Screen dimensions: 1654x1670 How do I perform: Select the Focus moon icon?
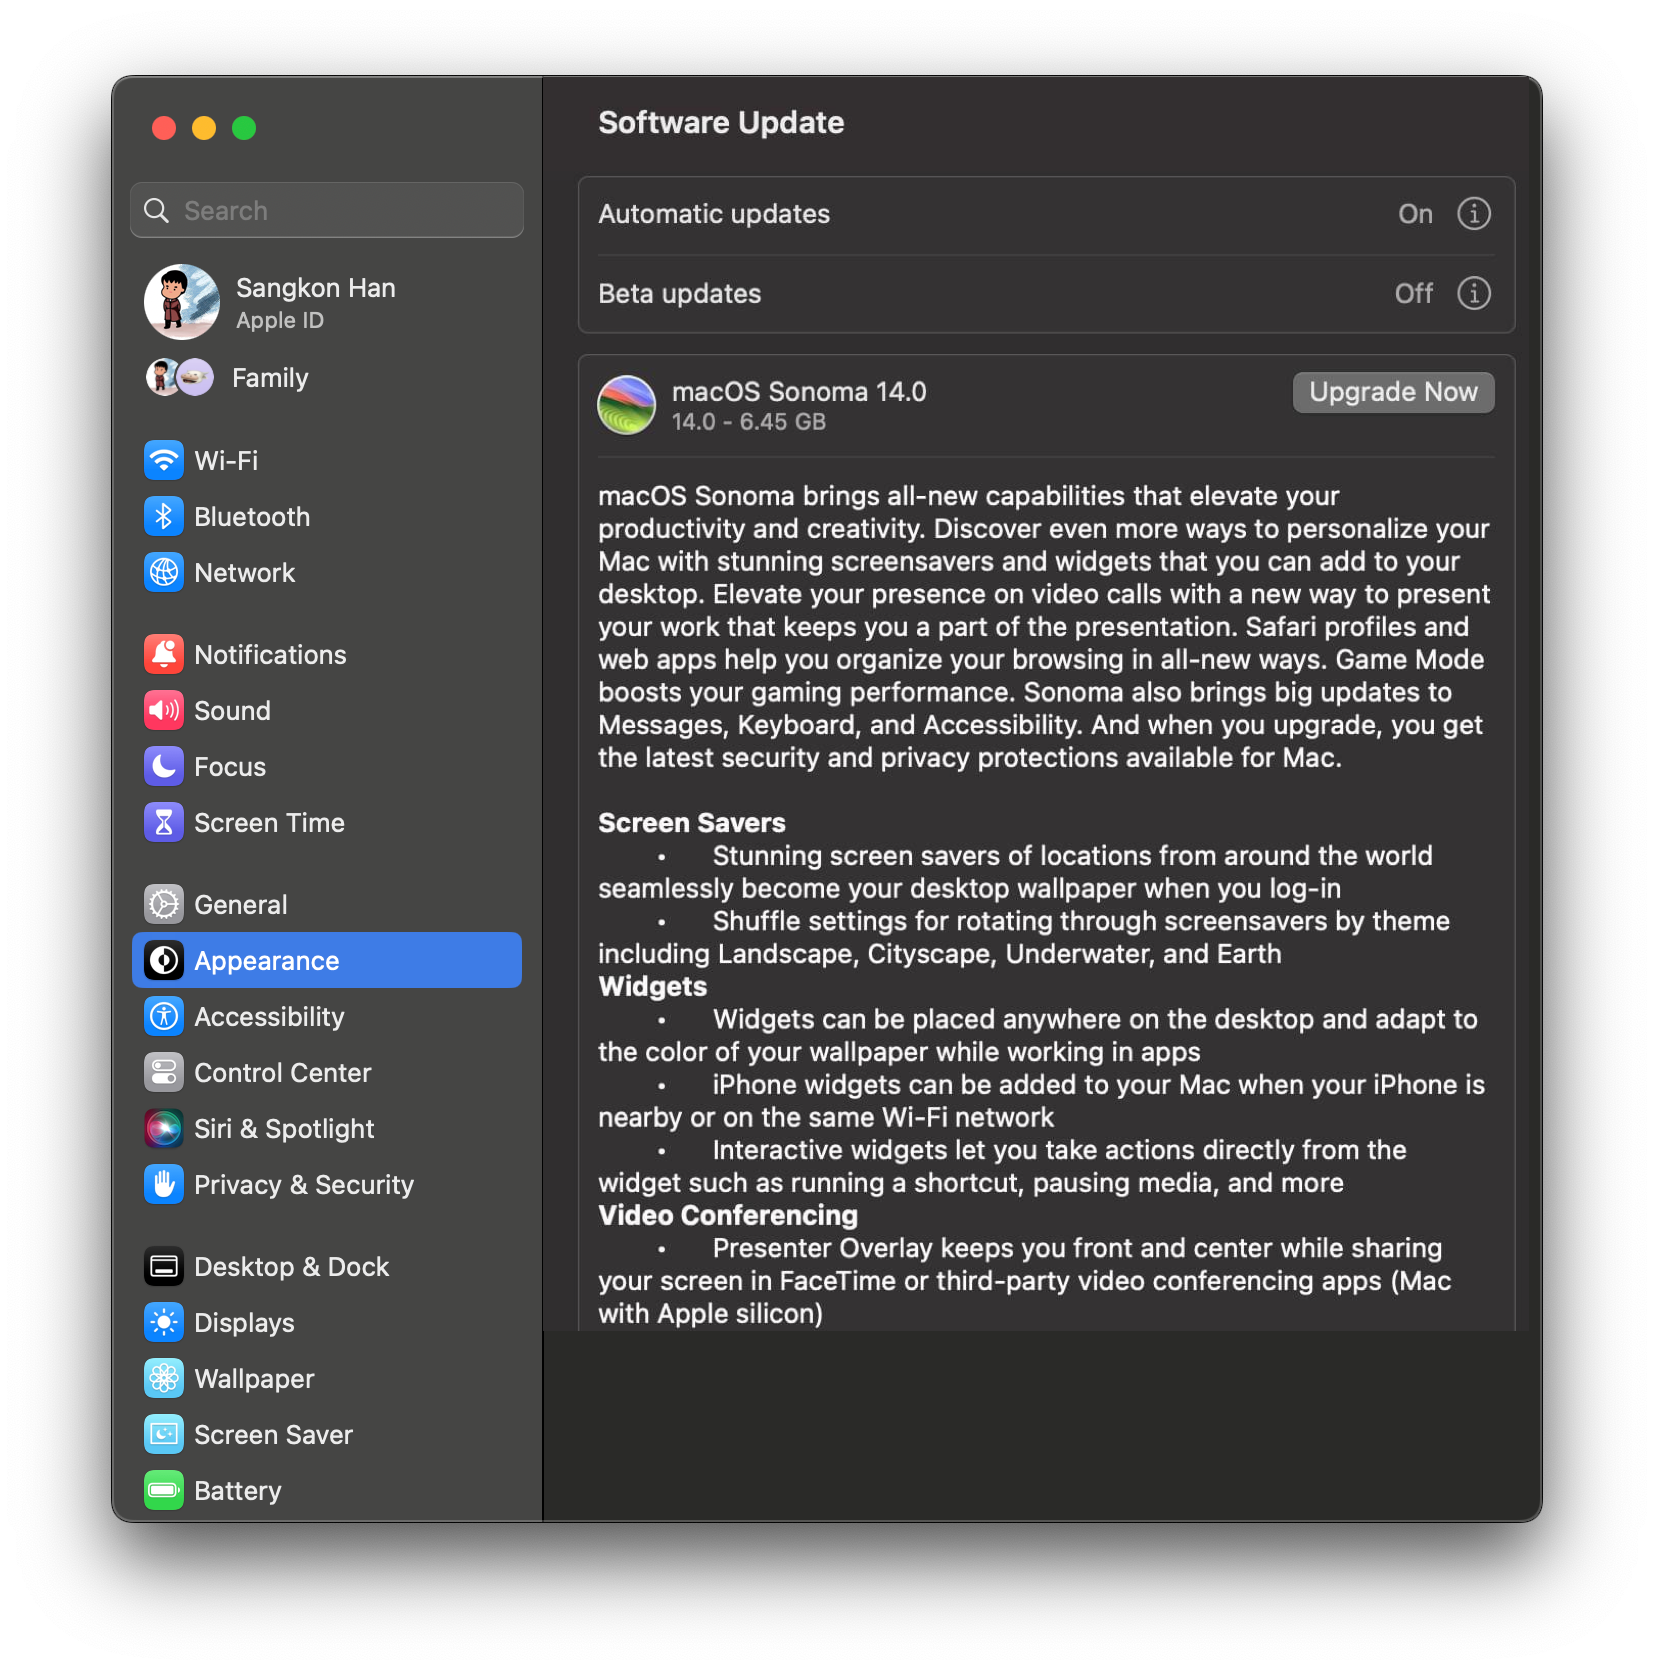point(164,766)
